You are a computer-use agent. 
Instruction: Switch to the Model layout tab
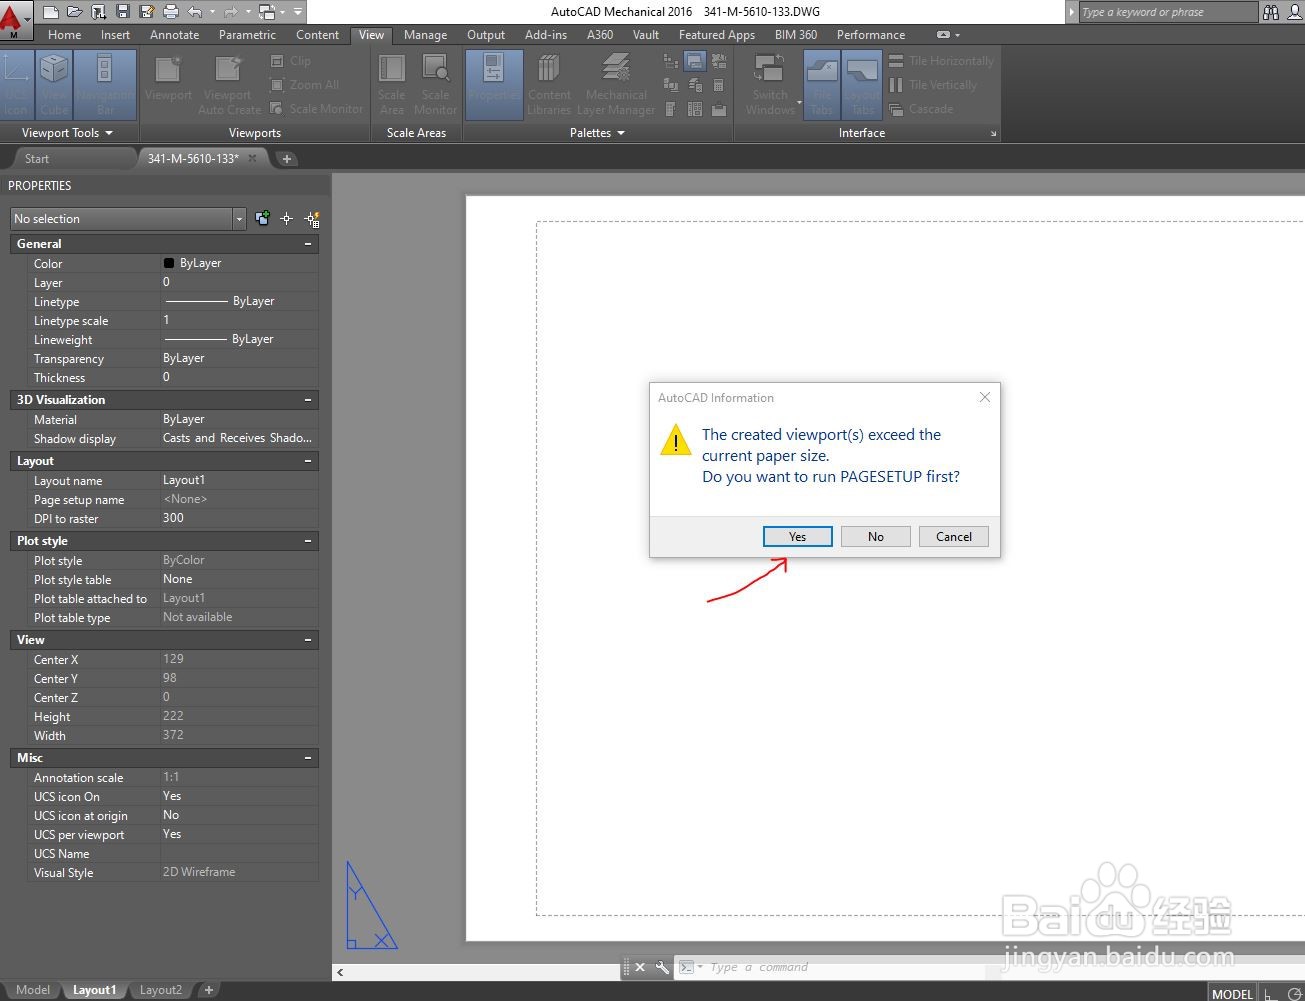coord(32,990)
